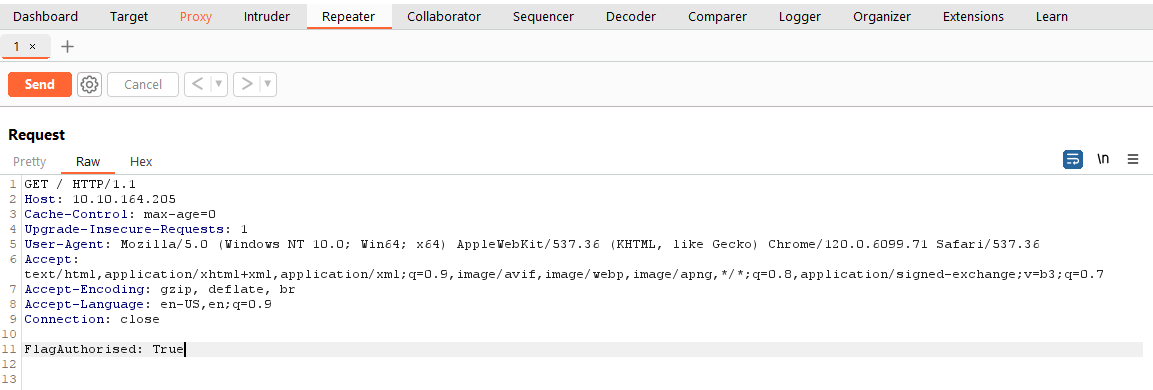Toggle message line wrap icon
Viewport: 1153px width, 390px height.
click(x=1073, y=159)
